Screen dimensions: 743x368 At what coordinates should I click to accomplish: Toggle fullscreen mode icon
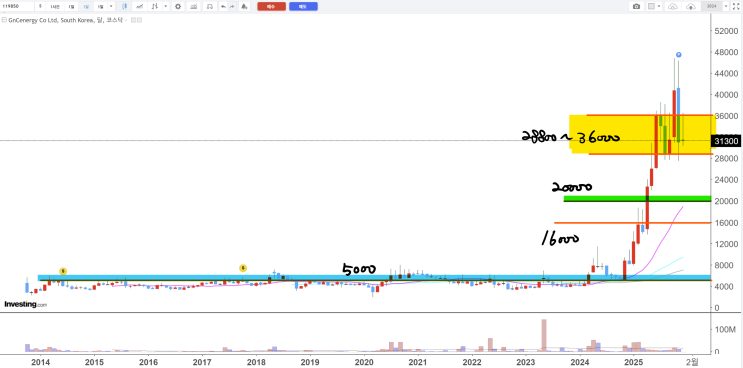736,6
